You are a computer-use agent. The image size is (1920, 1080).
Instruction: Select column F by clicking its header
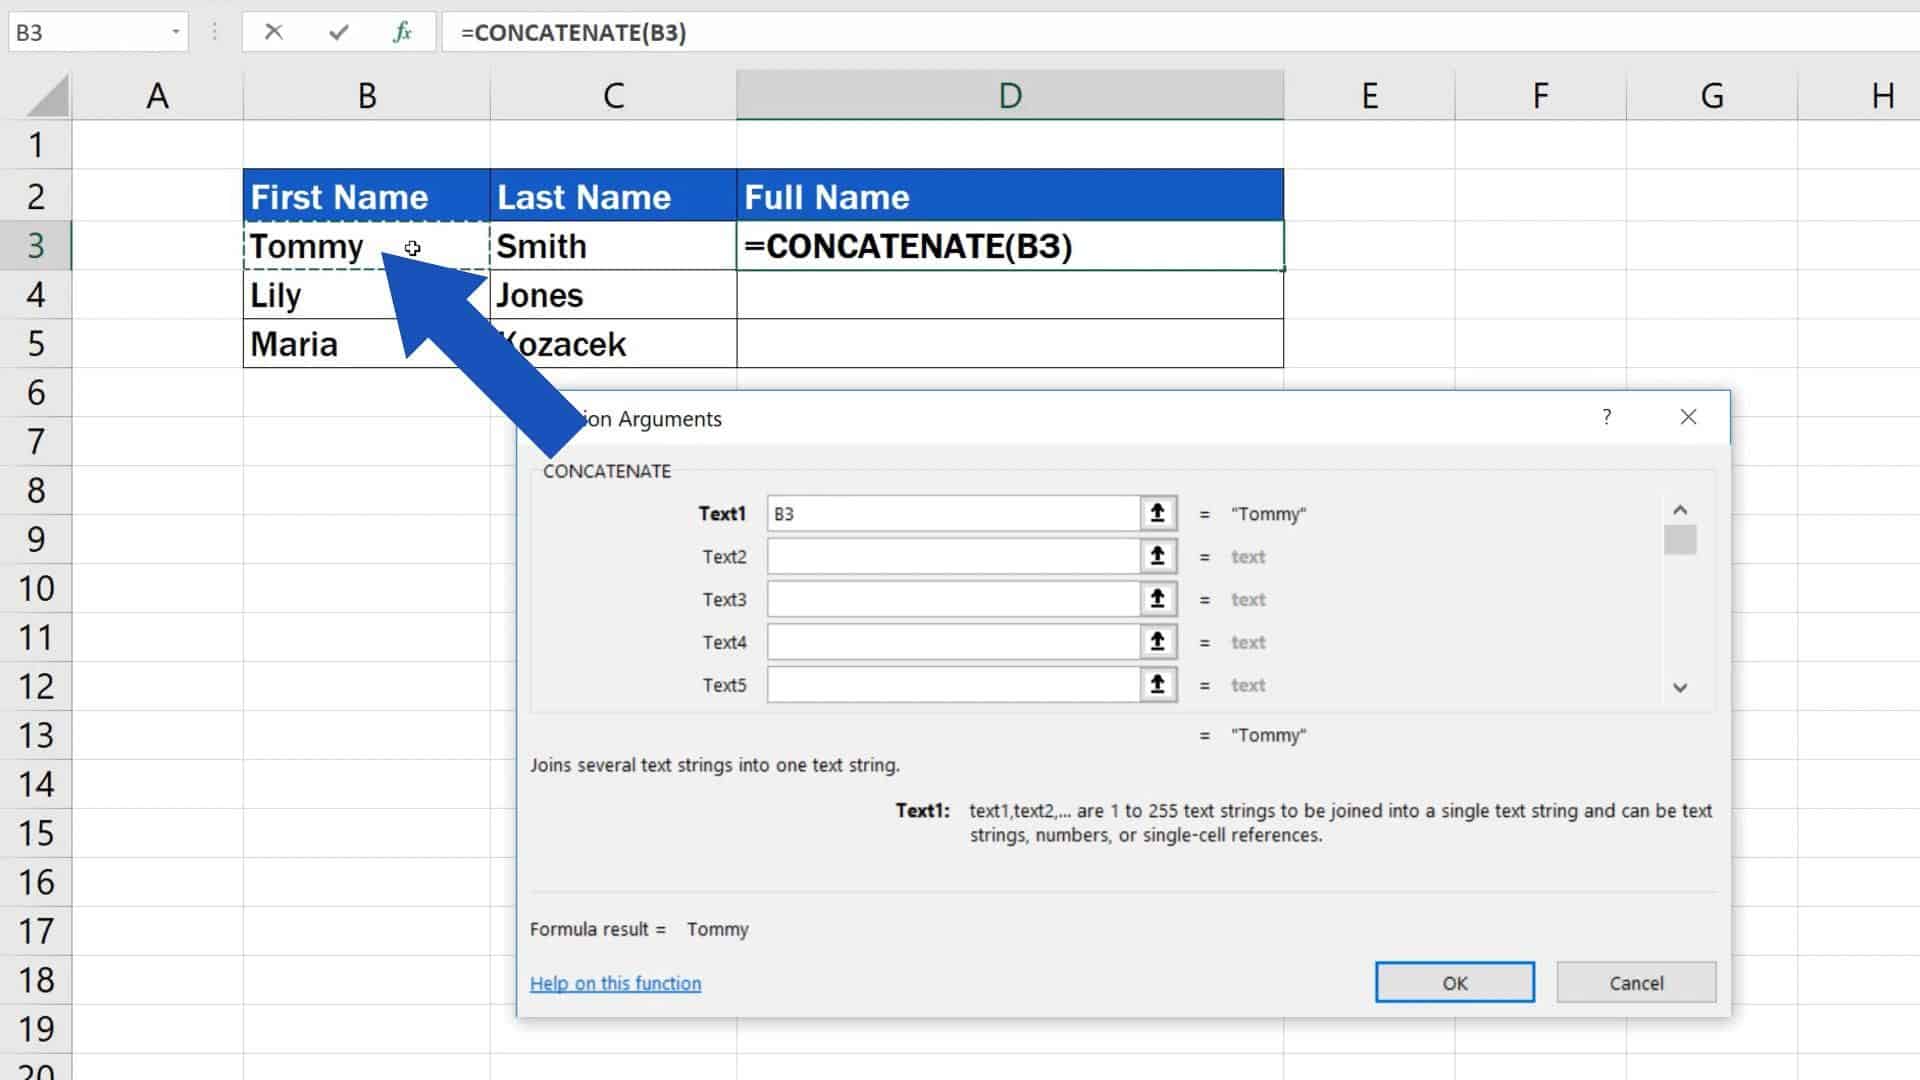click(1539, 95)
